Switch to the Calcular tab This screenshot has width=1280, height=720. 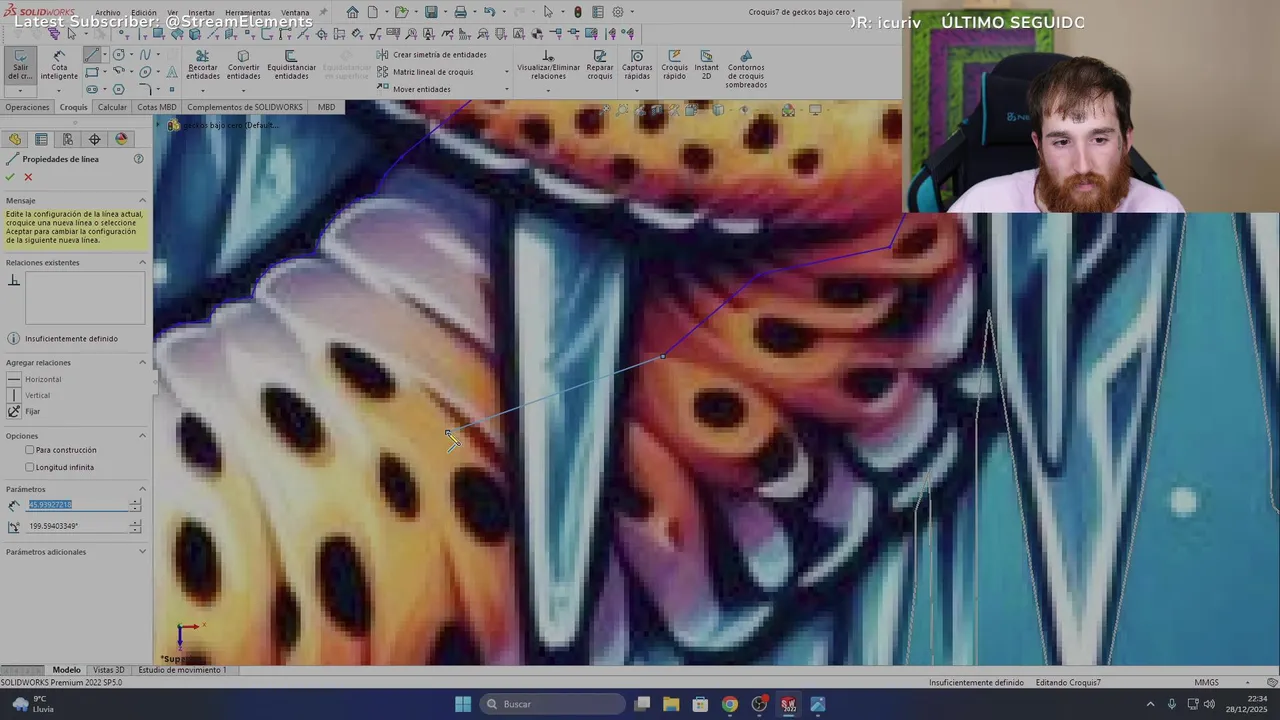[112, 107]
